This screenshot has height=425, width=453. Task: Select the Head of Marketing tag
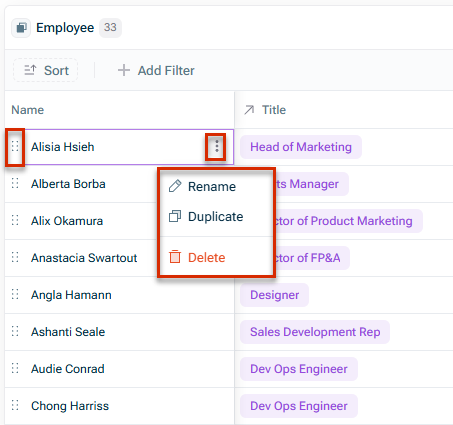pyautogui.click(x=301, y=147)
